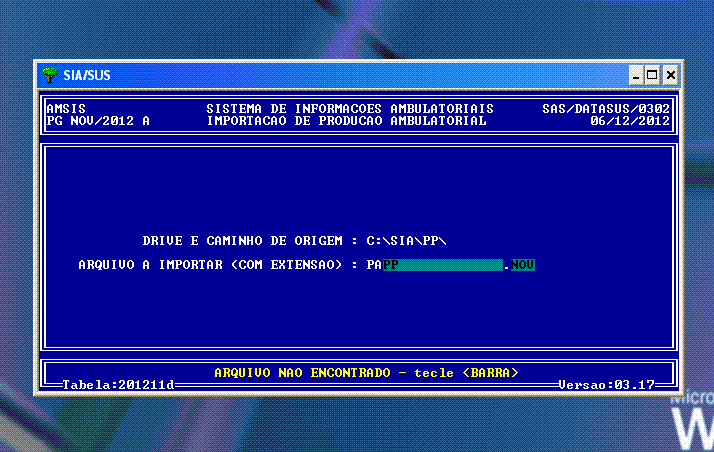This screenshot has height=452, width=714.
Task: Click the IMPORTACAO DE PRODUCAO AMBULATORIAL subtitle
Action: point(346,121)
